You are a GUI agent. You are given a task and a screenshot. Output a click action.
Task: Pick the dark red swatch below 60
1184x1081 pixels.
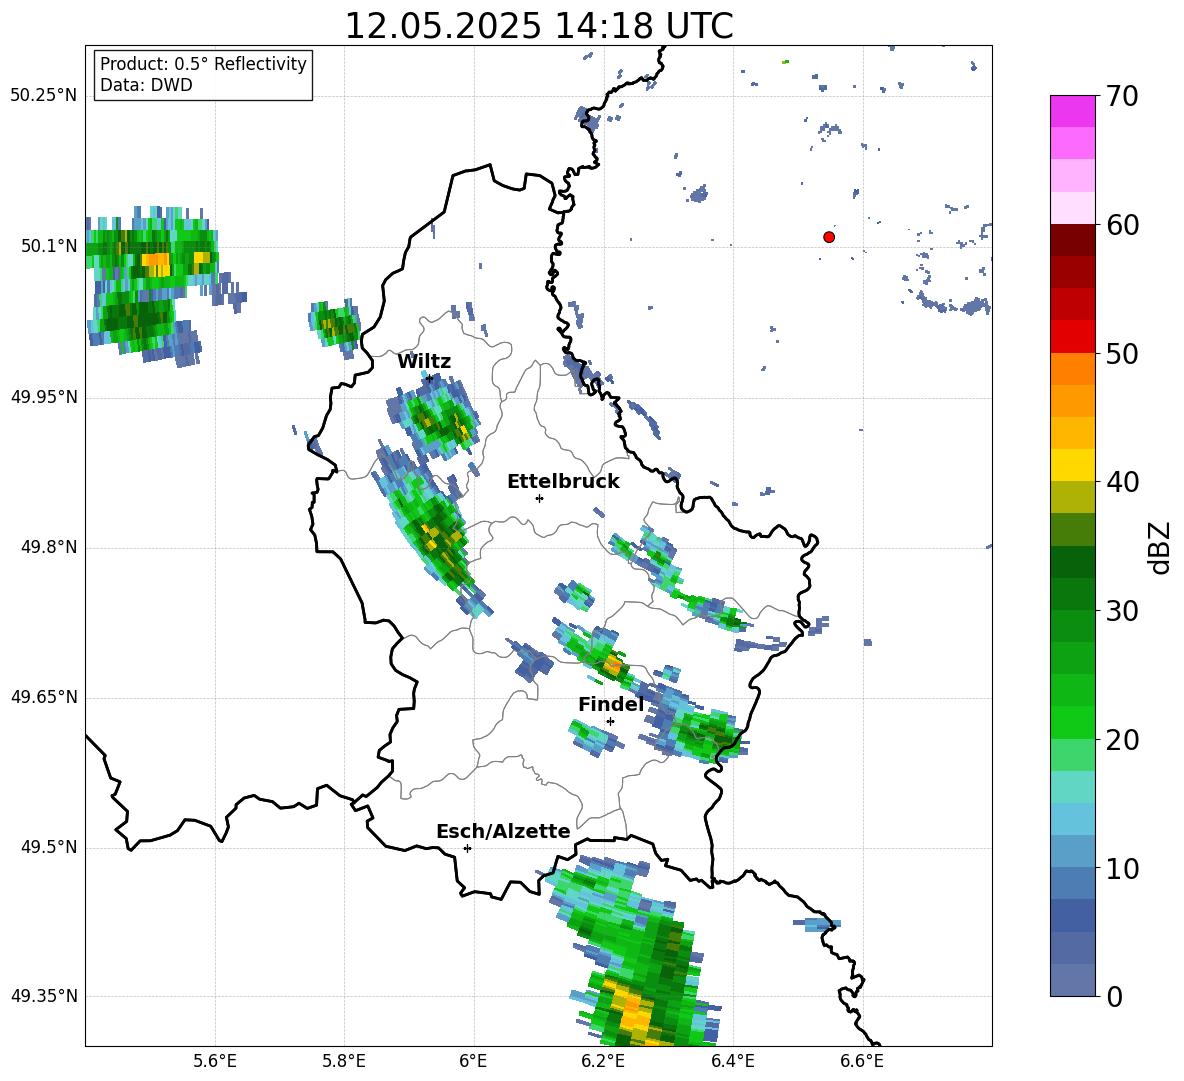pyautogui.click(x=1072, y=240)
